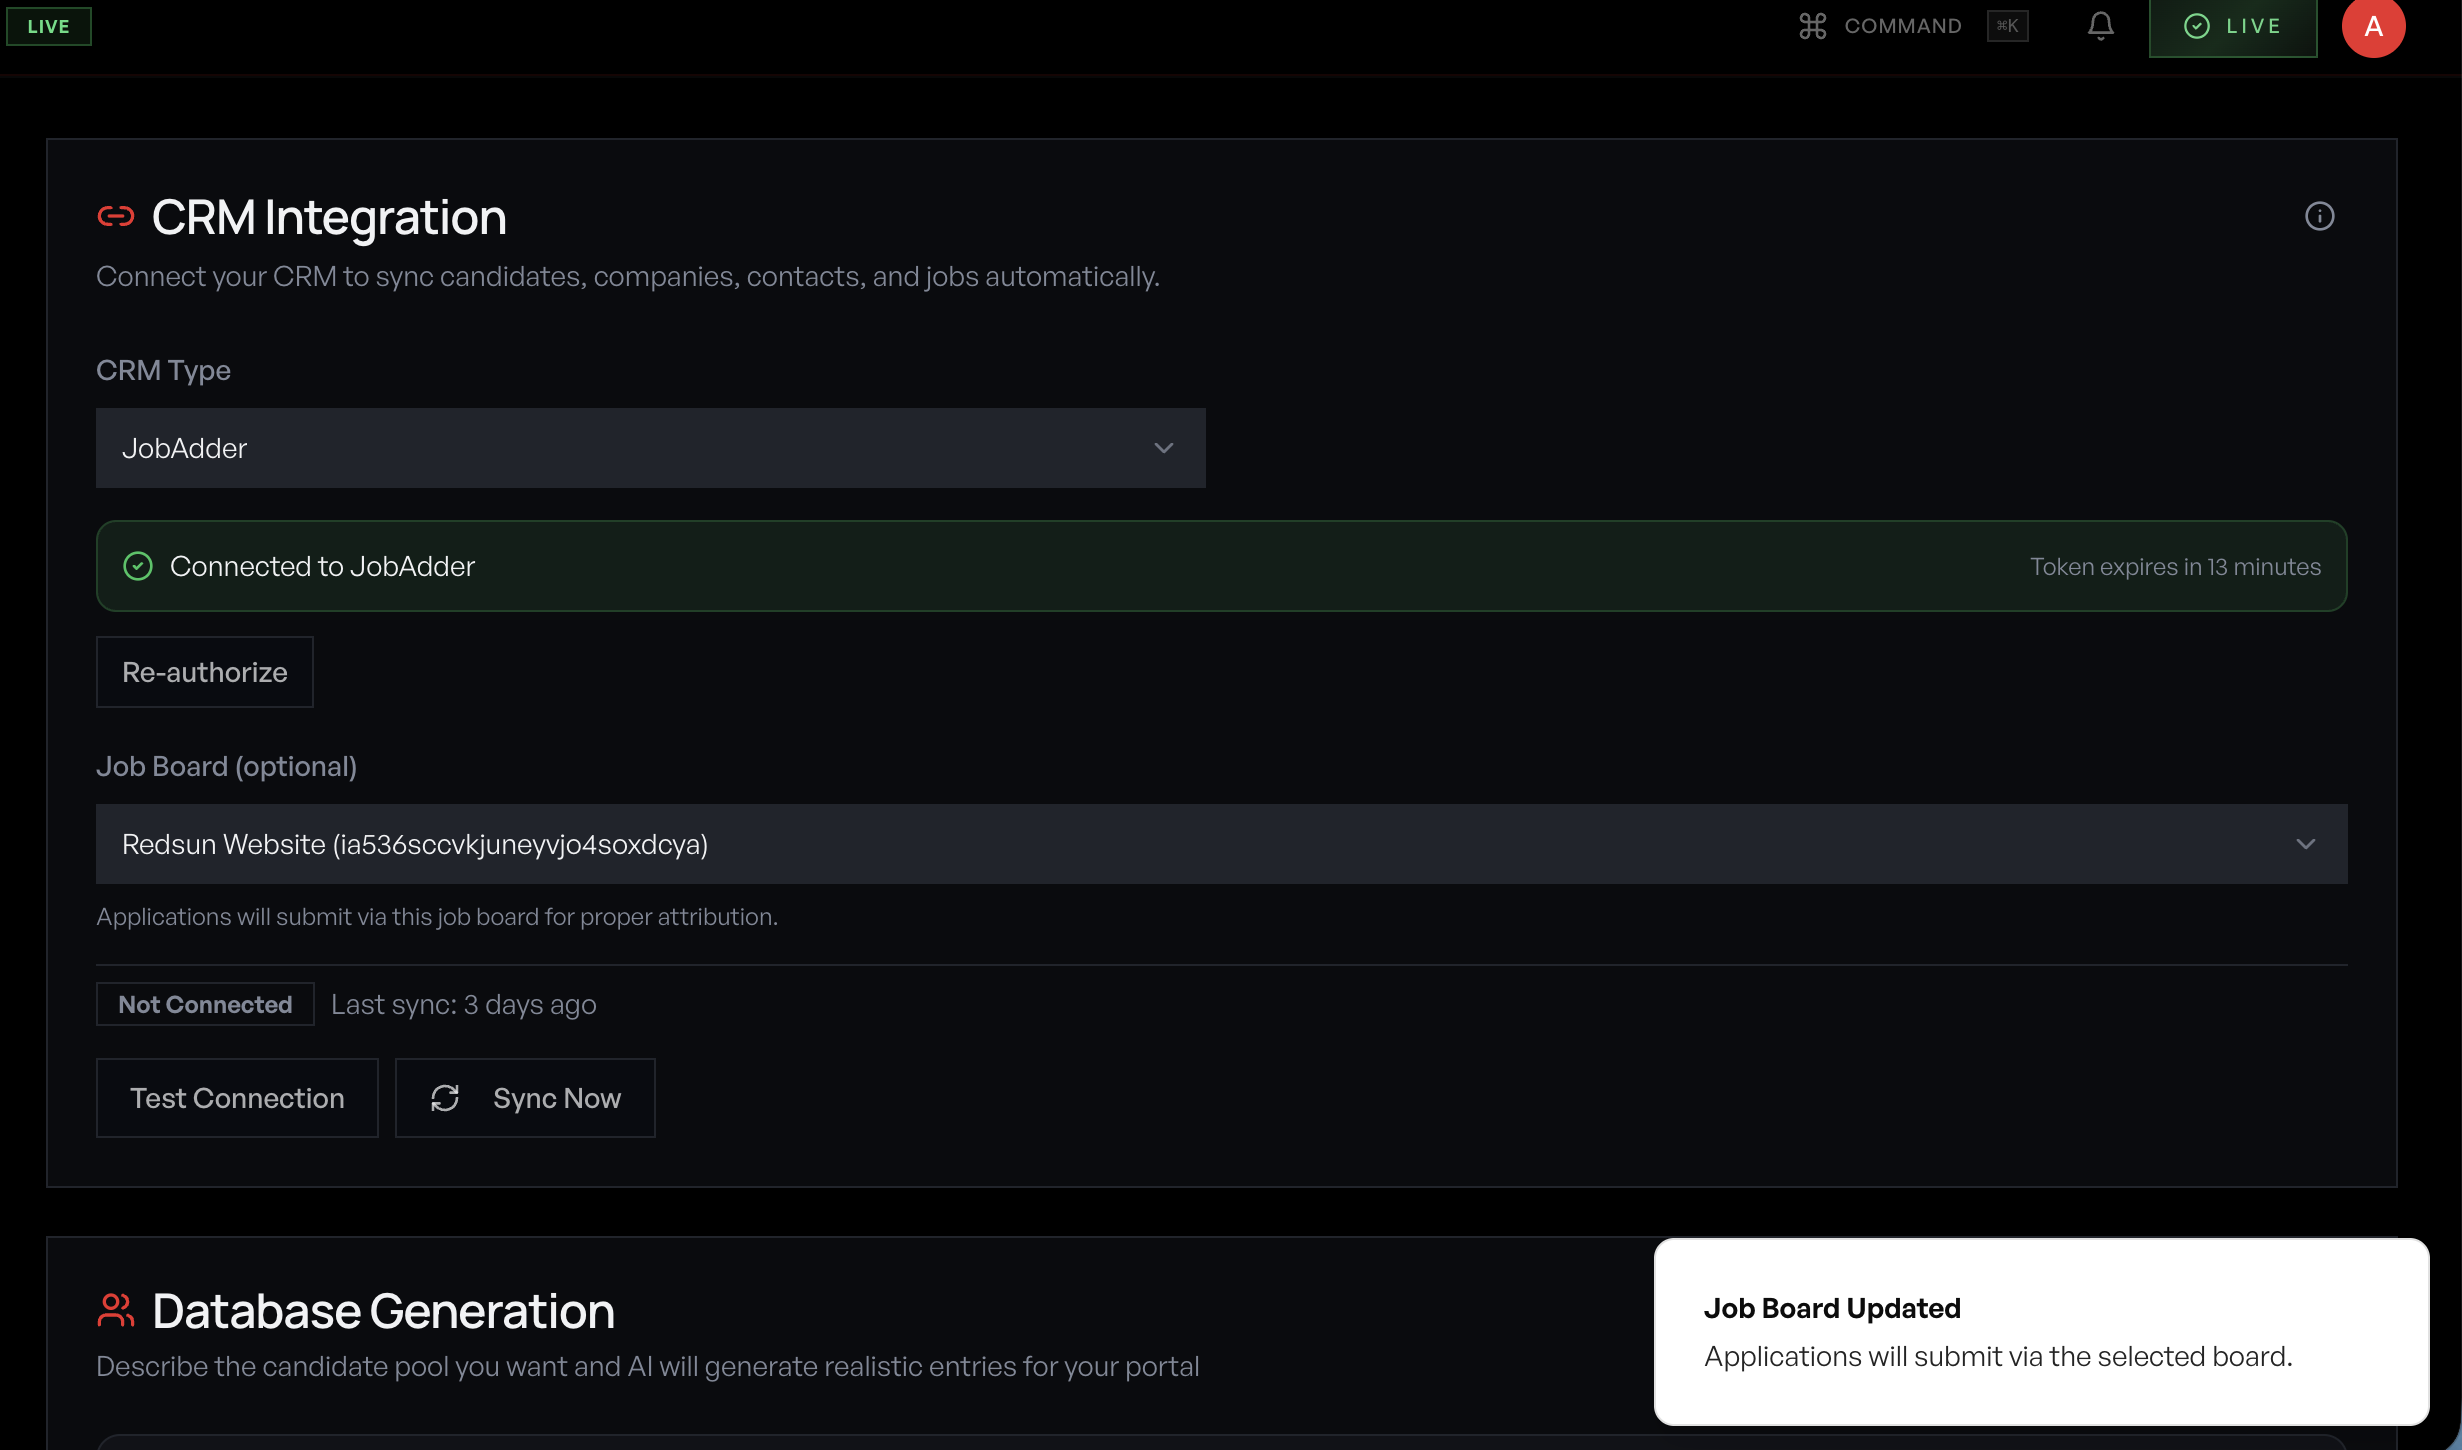The width and height of the screenshot is (2462, 1450).
Task: Open the CRM Type dropdown showing JobAdder
Action: (650, 447)
